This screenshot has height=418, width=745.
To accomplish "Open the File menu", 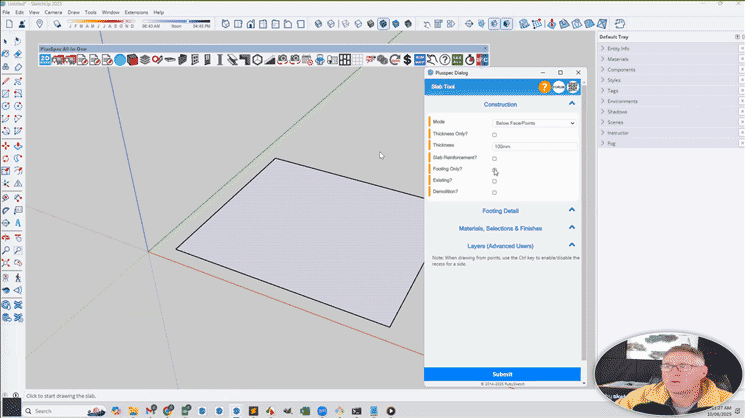I will coord(6,12).
